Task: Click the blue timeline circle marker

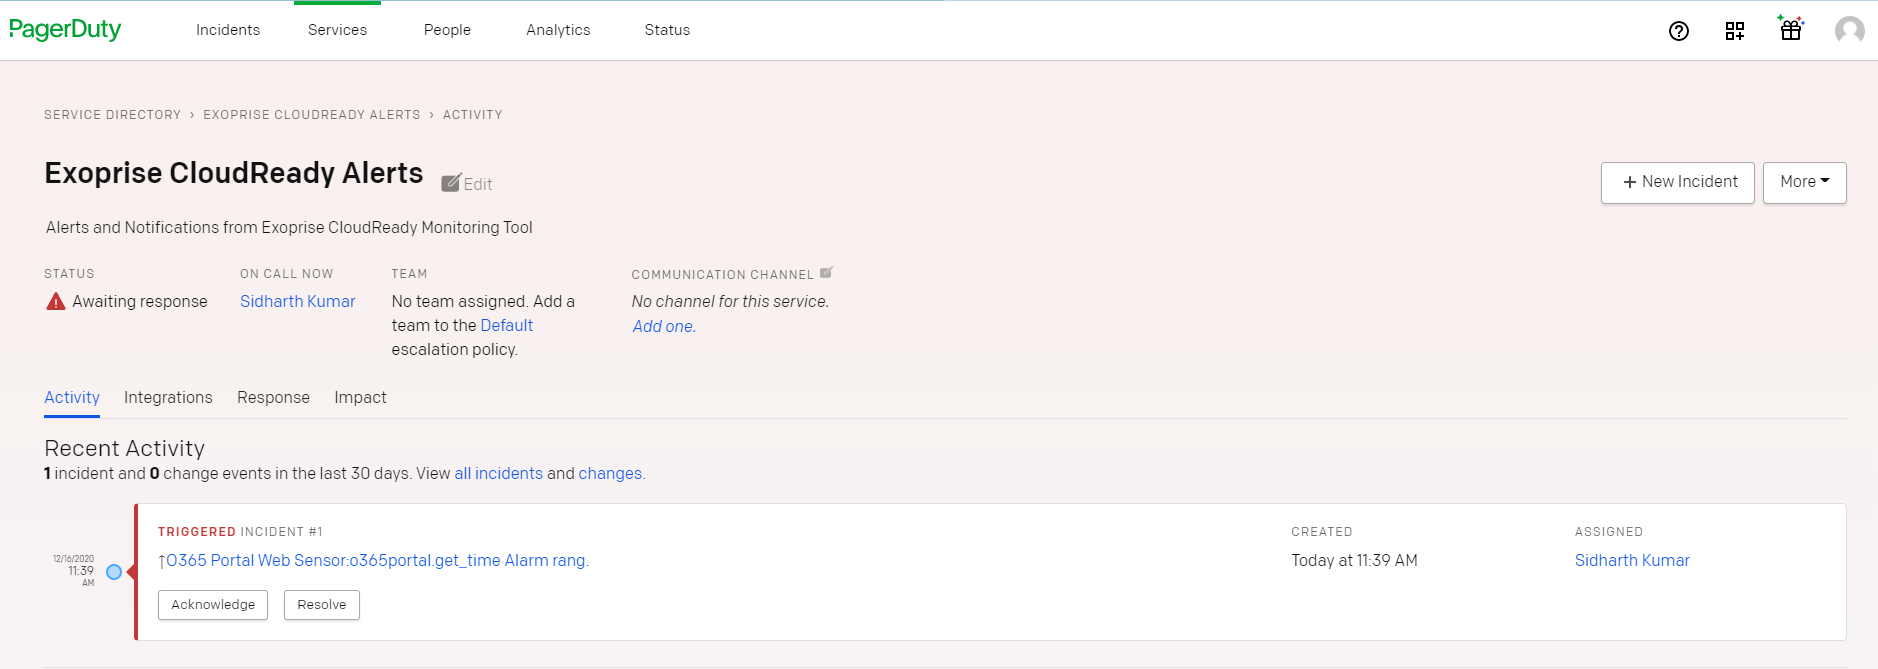Action: [114, 572]
